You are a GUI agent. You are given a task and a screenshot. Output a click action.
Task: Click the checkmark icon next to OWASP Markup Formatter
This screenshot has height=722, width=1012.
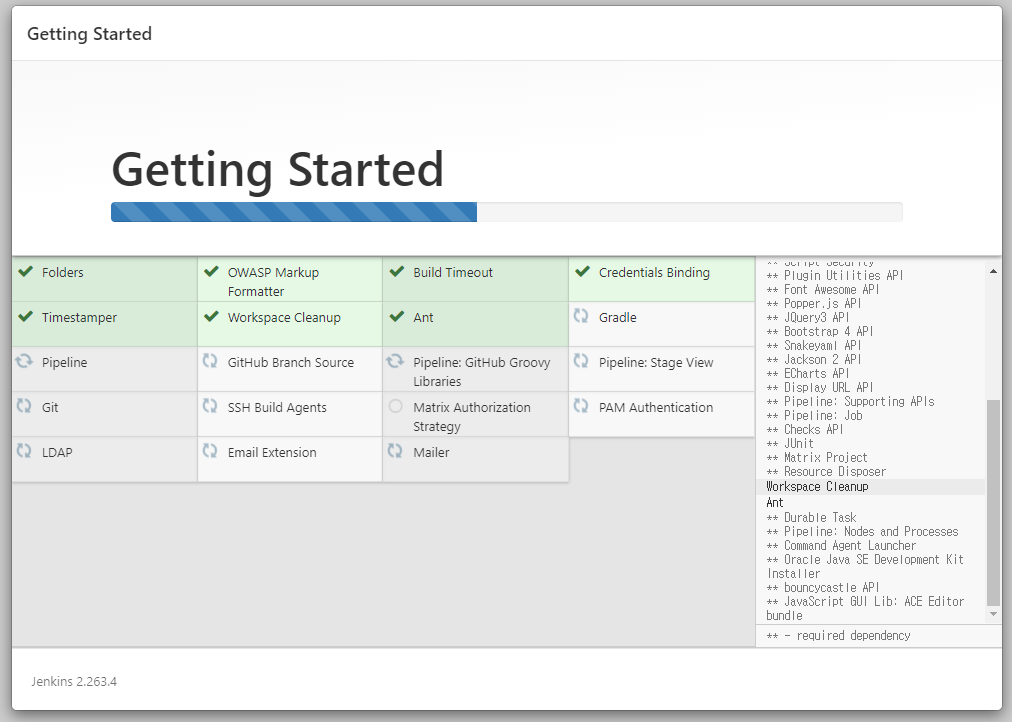point(211,272)
